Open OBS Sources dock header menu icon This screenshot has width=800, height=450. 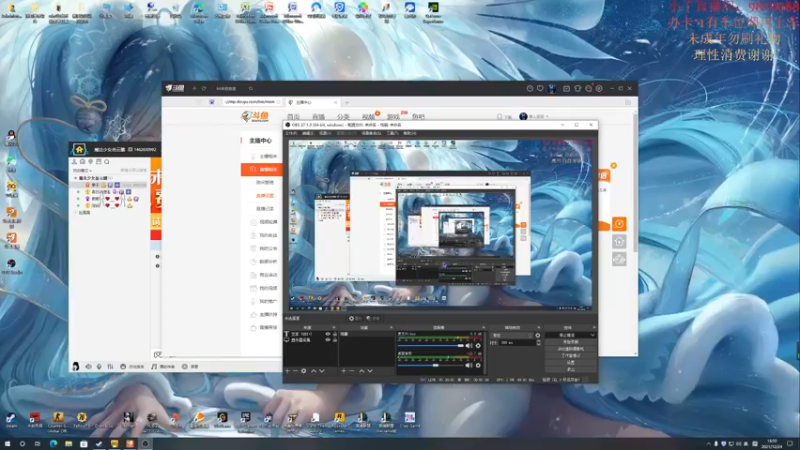coord(334,327)
